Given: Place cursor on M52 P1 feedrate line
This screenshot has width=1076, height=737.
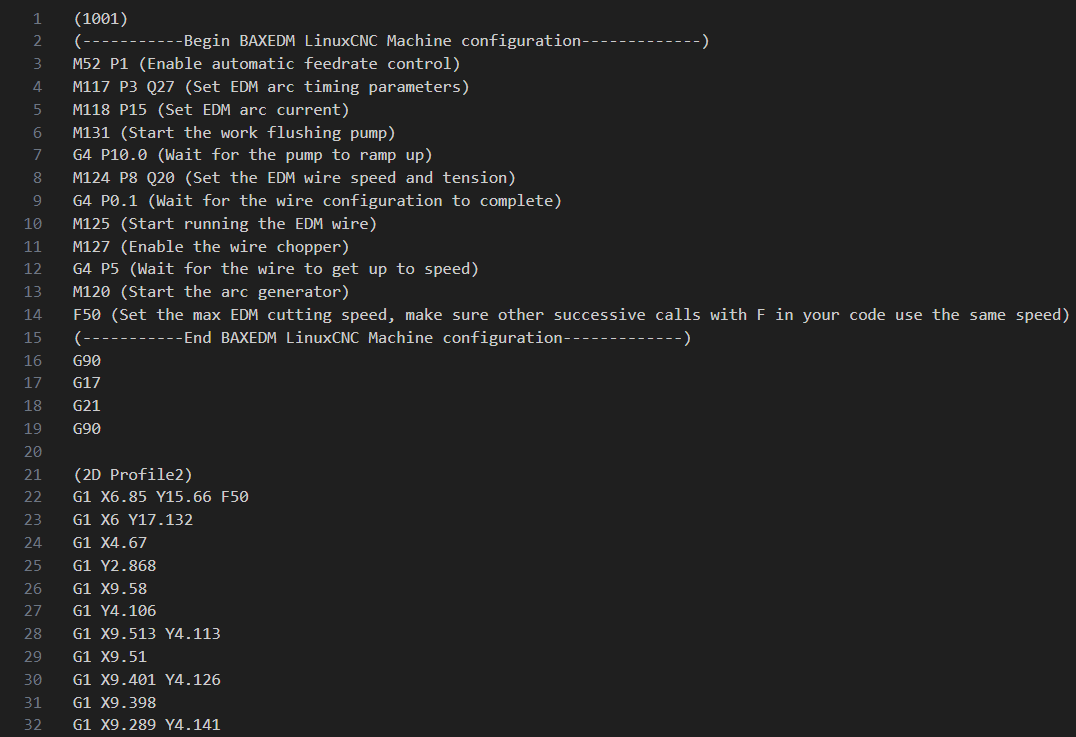Looking at the screenshot, I should tap(266, 64).
